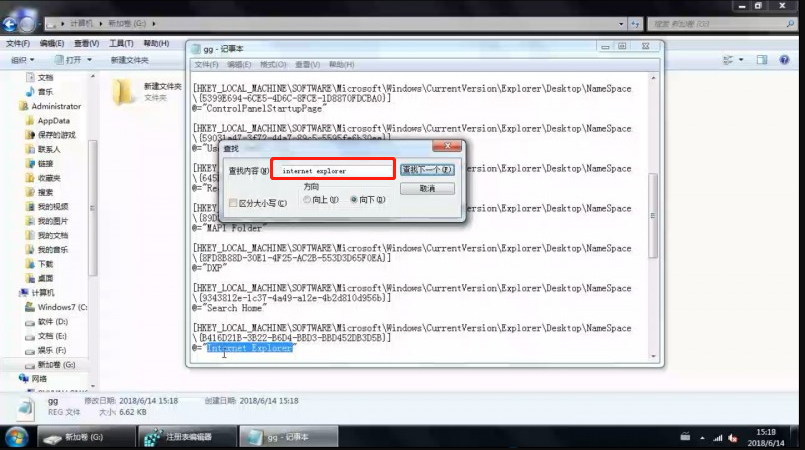Open Explorer's 工具(T) menu
Screen dimensions: 805x450
(120, 44)
